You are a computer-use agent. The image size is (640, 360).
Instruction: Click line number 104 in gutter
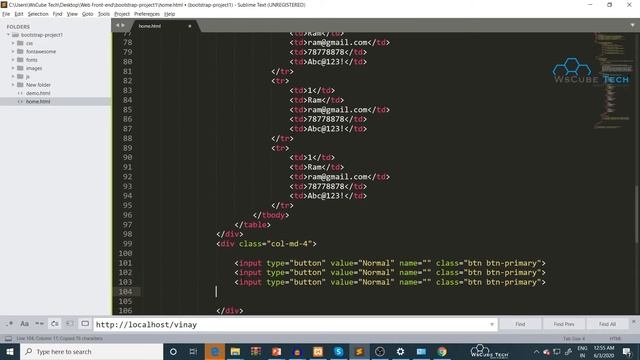125,291
